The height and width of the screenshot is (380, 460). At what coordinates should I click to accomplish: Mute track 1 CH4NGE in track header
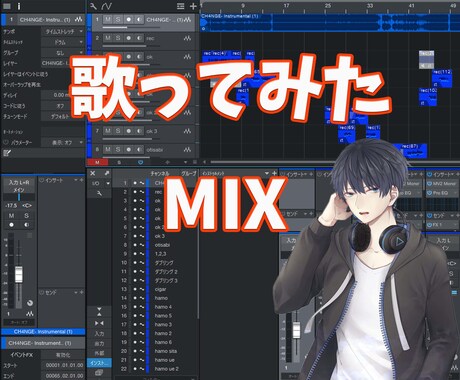click(108, 19)
